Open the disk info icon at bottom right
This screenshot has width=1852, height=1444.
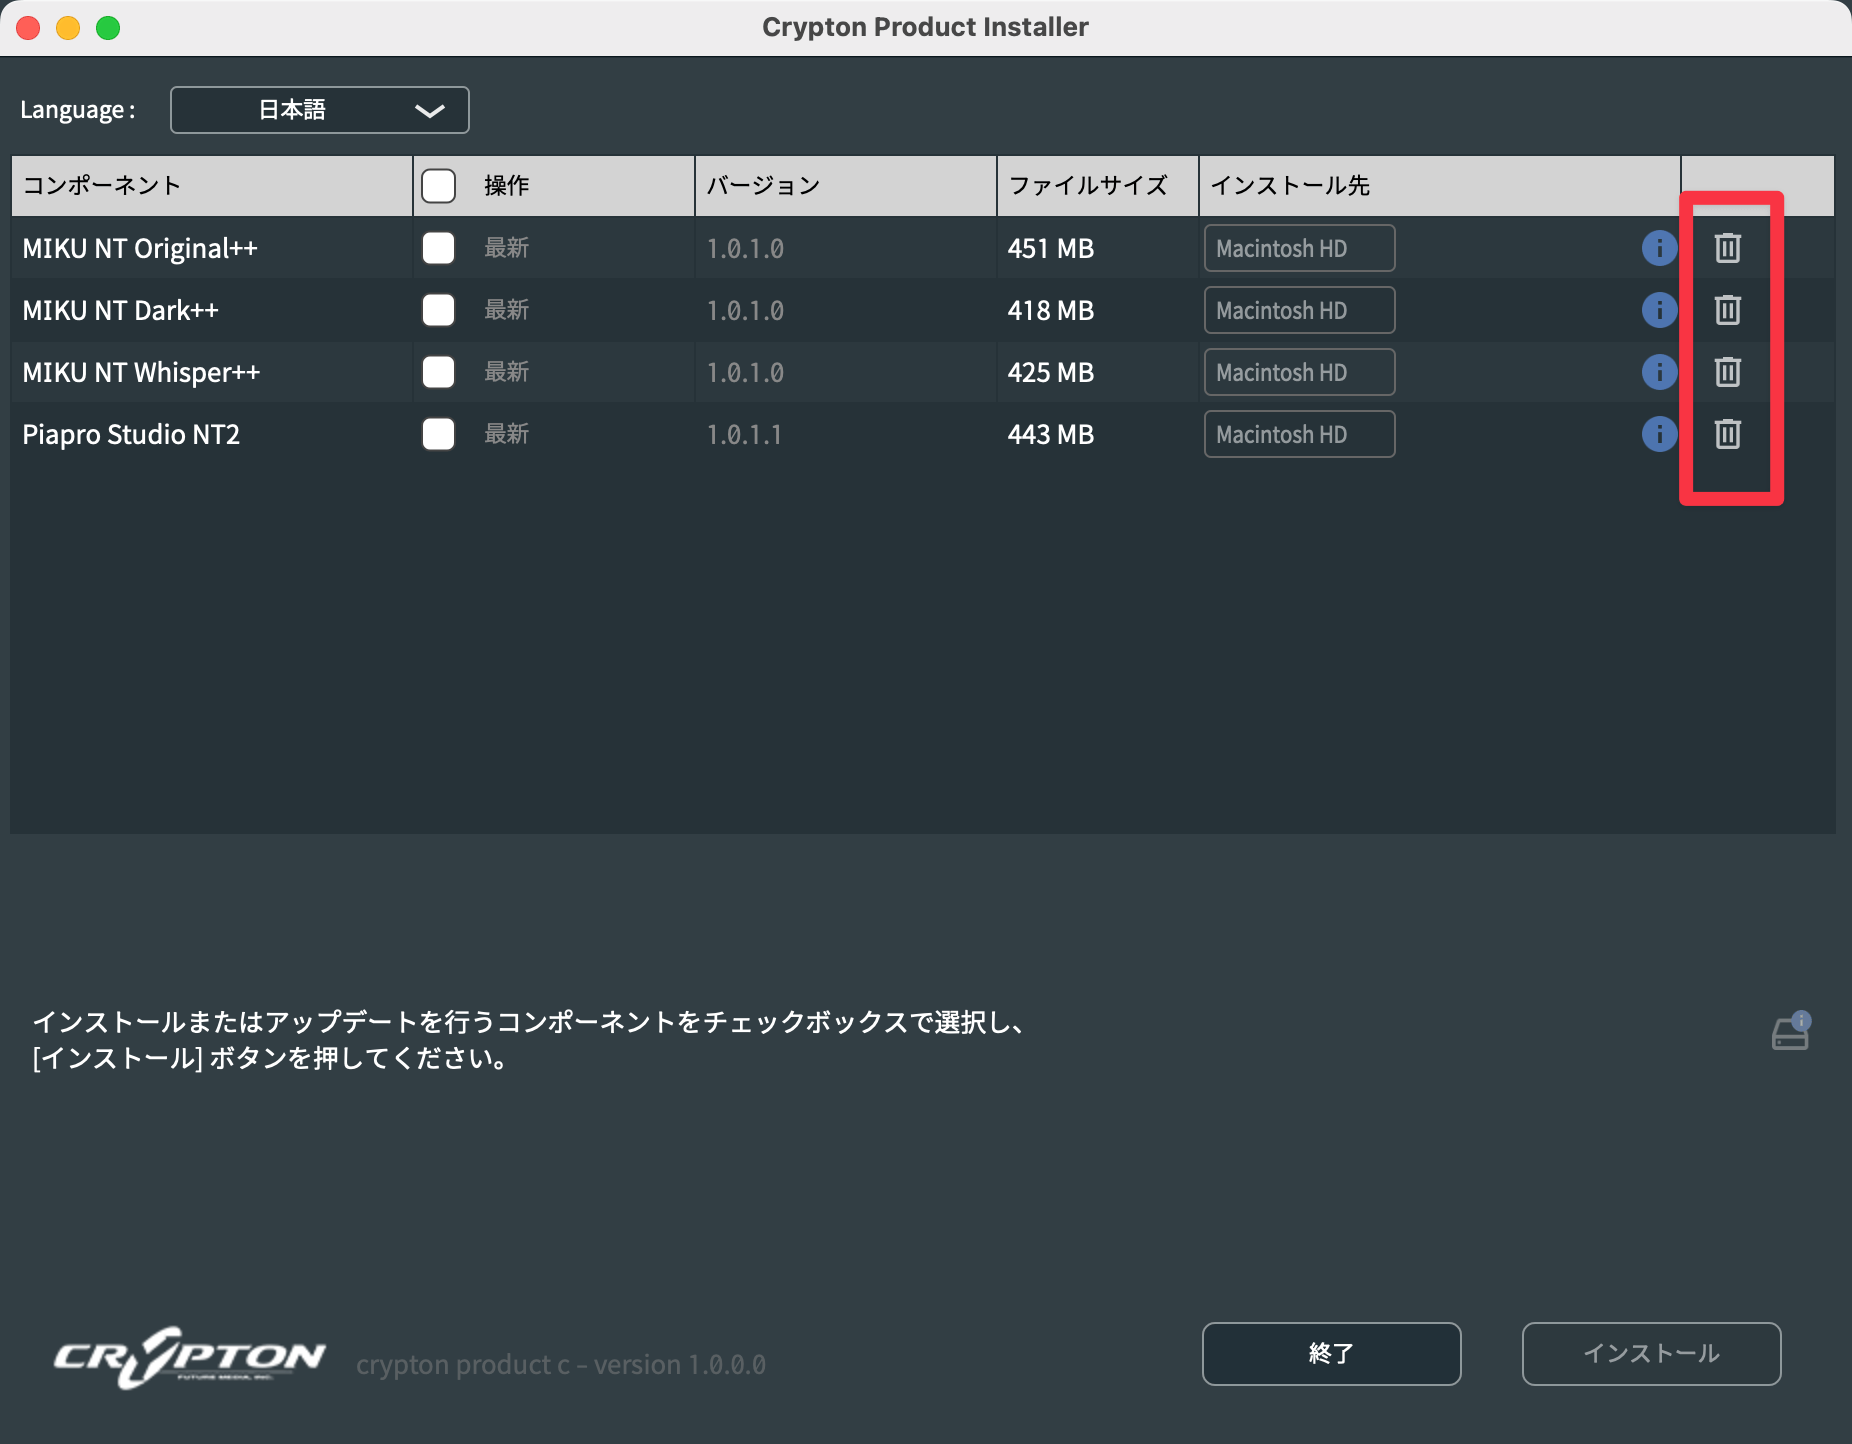click(1791, 1032)
